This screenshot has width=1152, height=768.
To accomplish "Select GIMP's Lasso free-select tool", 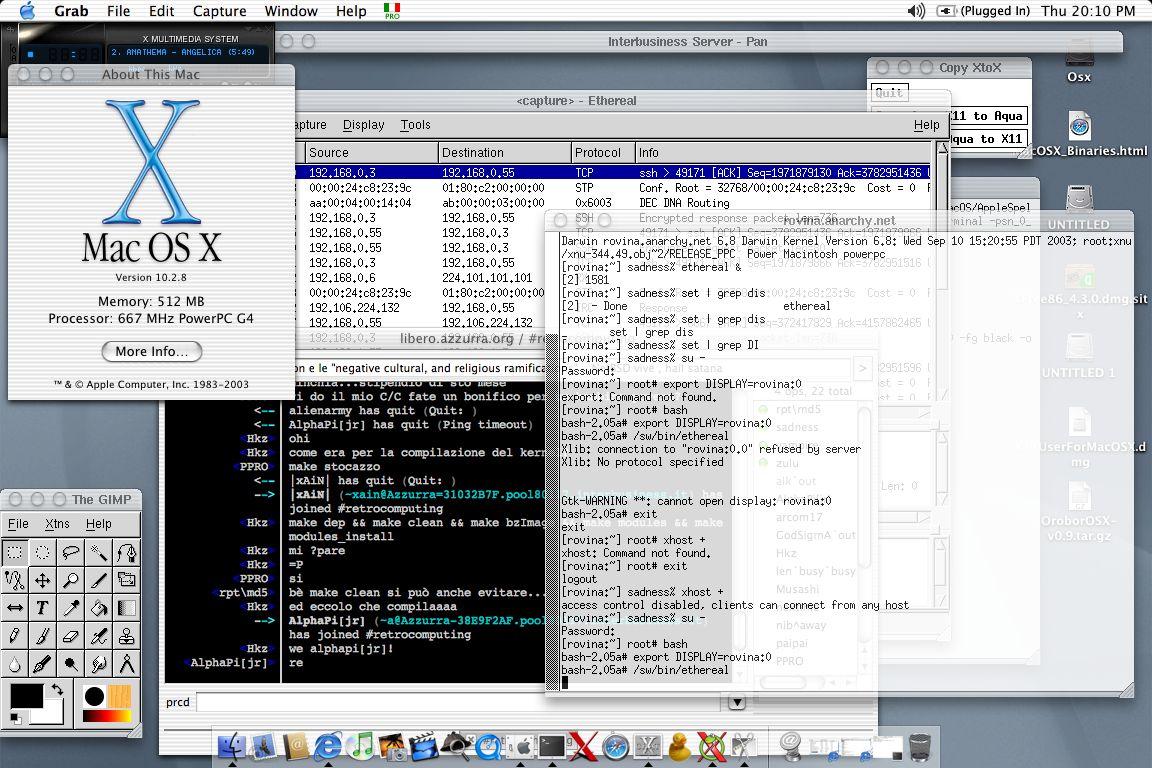I will [71, 553].
